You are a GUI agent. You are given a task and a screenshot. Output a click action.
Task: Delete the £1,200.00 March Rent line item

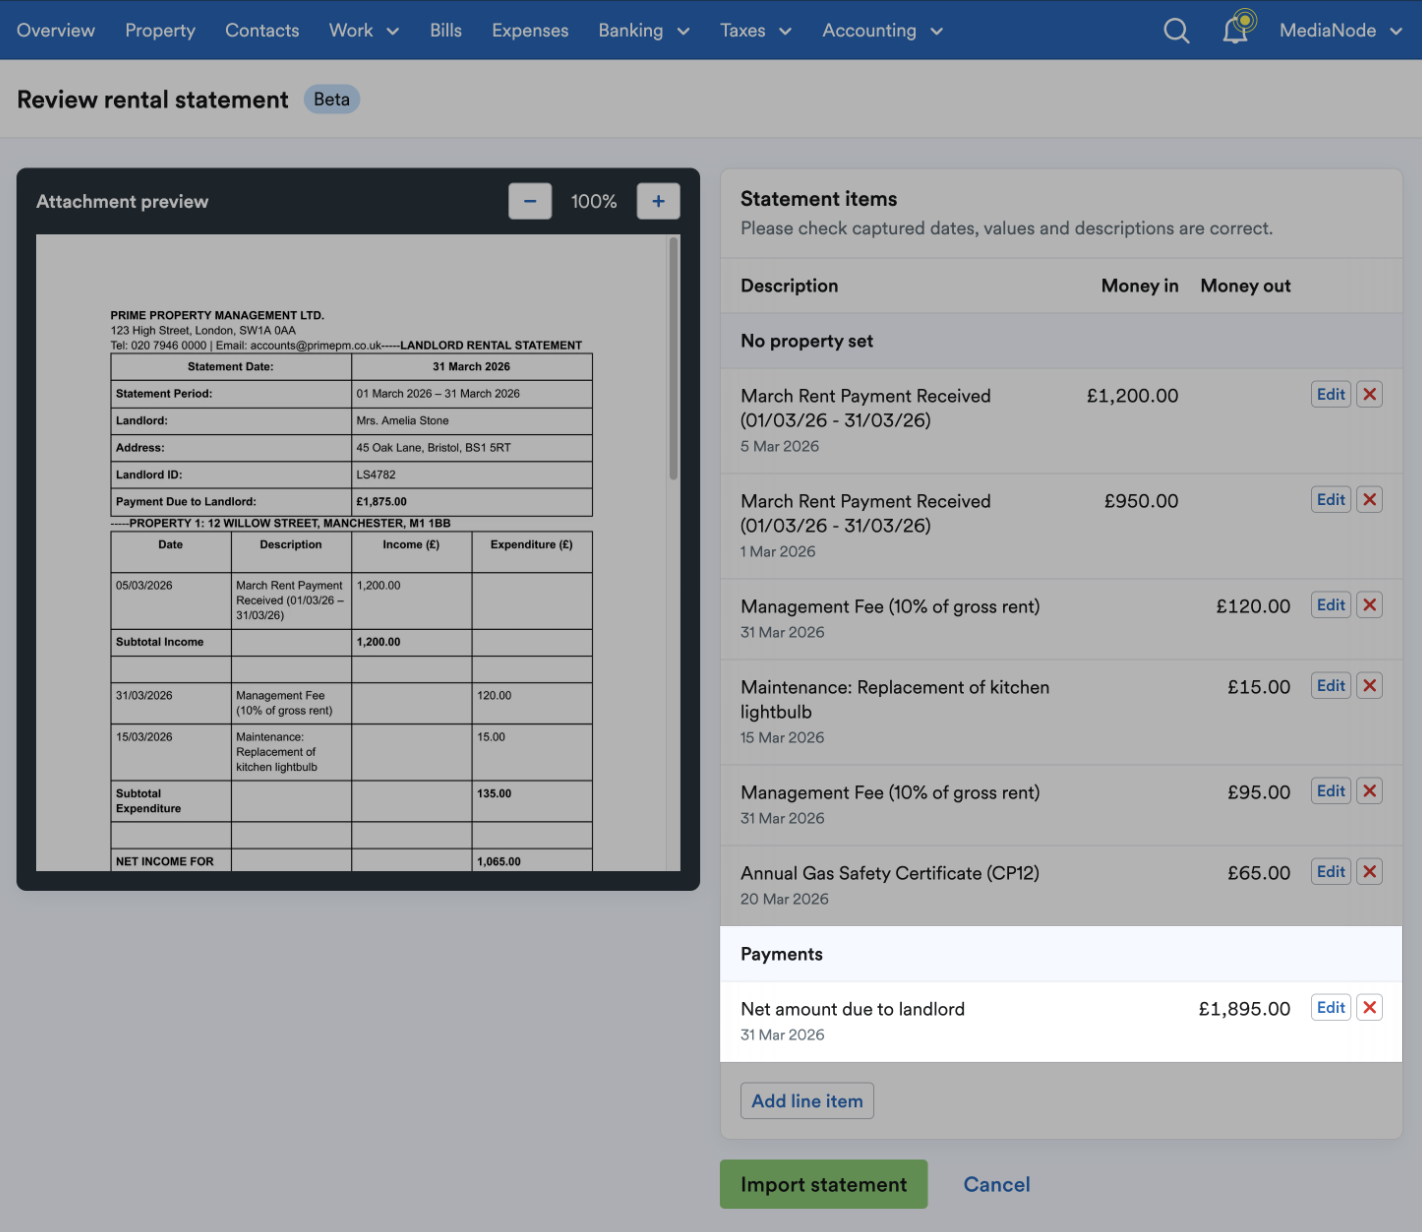coord(1370,394)
